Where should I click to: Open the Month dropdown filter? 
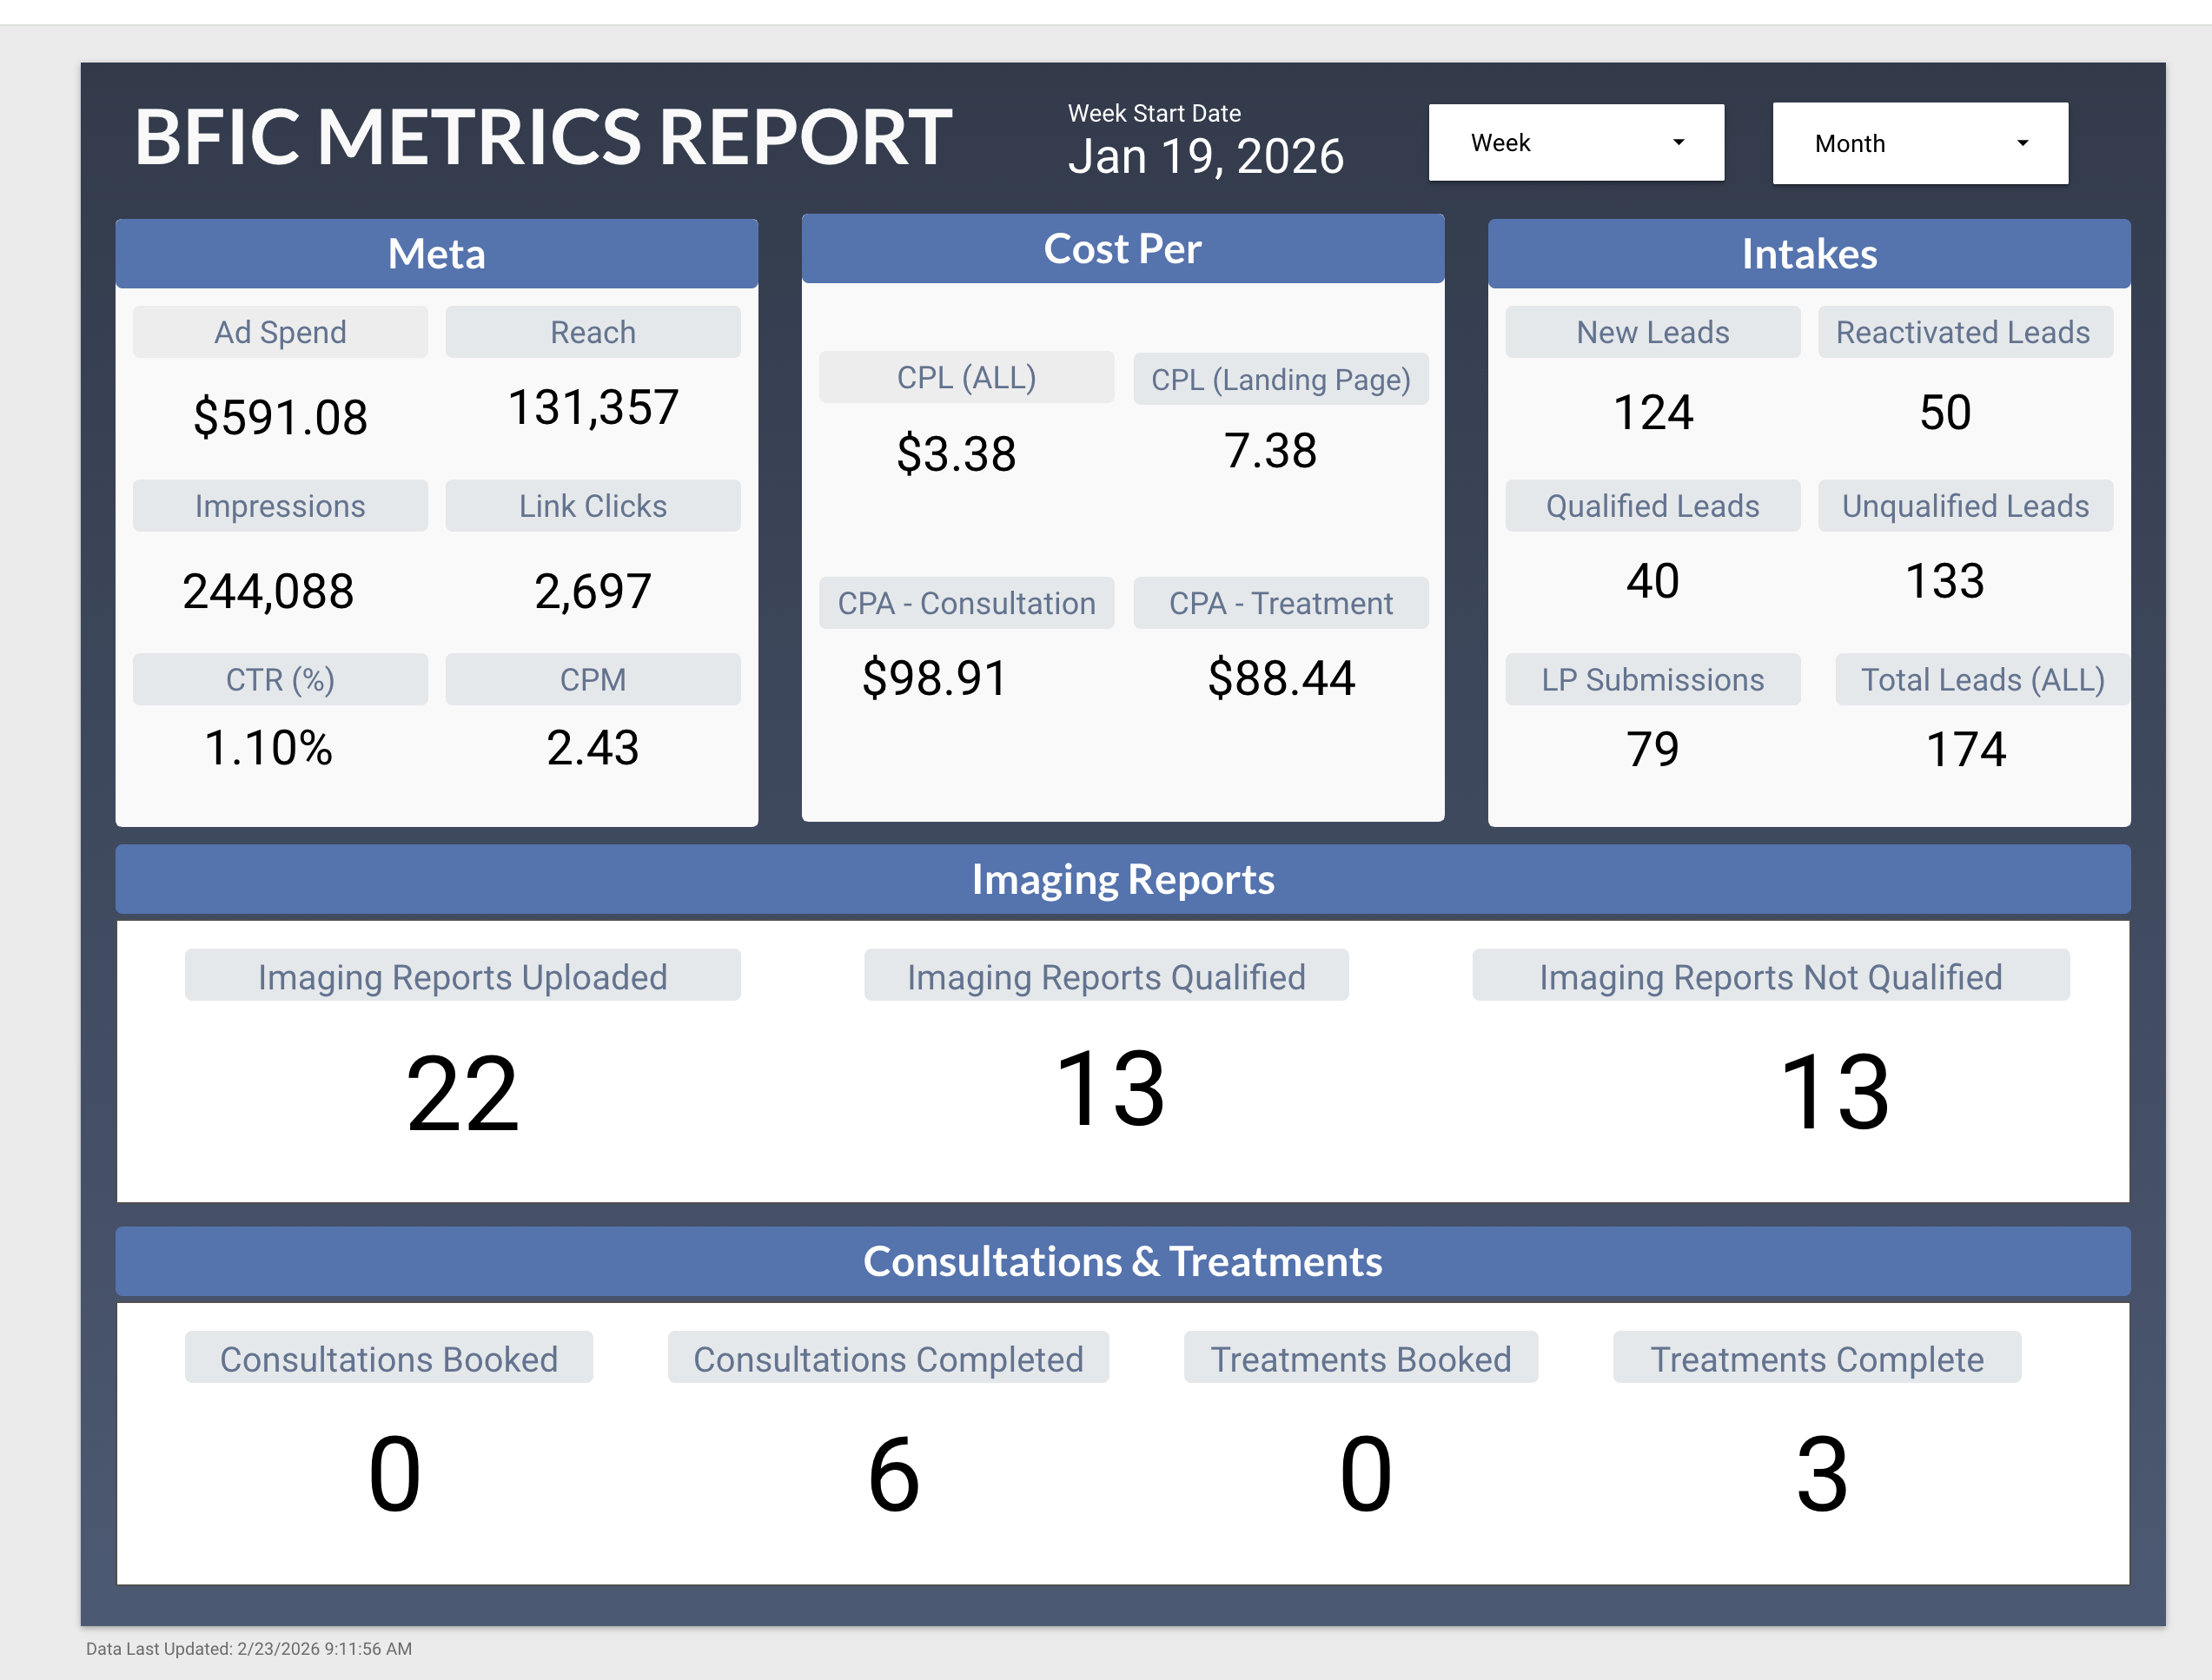[x=1918, y=144]
